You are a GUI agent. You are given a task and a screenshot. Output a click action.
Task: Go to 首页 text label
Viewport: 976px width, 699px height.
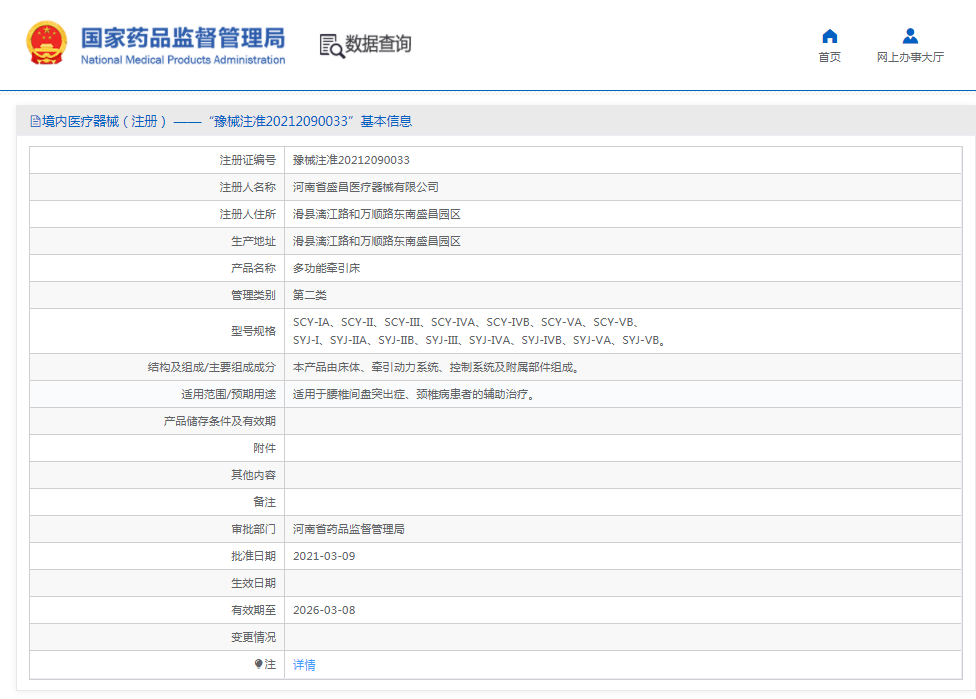tap(829, 57)
